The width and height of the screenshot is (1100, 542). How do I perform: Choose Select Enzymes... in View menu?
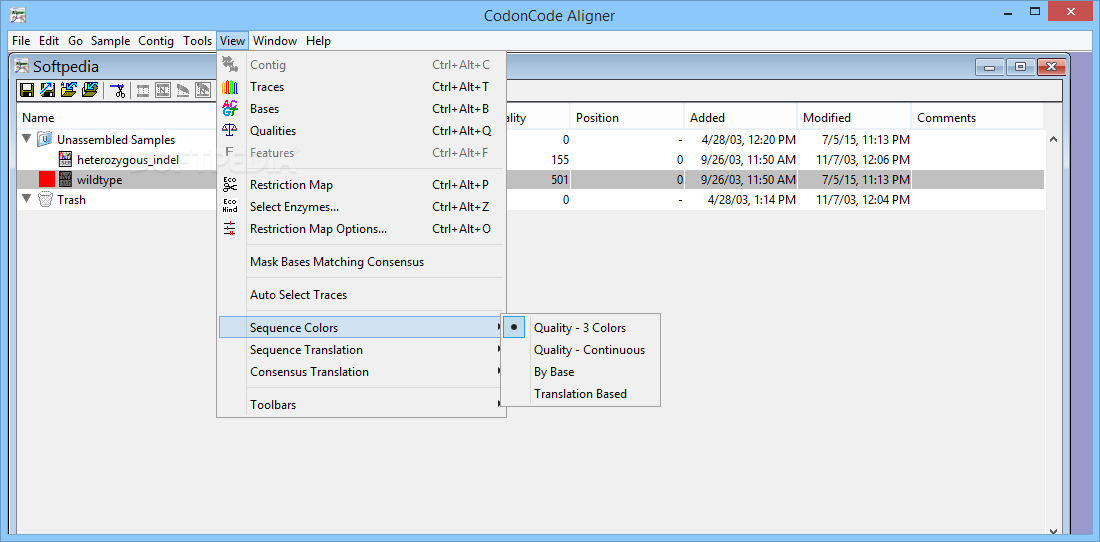(361, 207)
